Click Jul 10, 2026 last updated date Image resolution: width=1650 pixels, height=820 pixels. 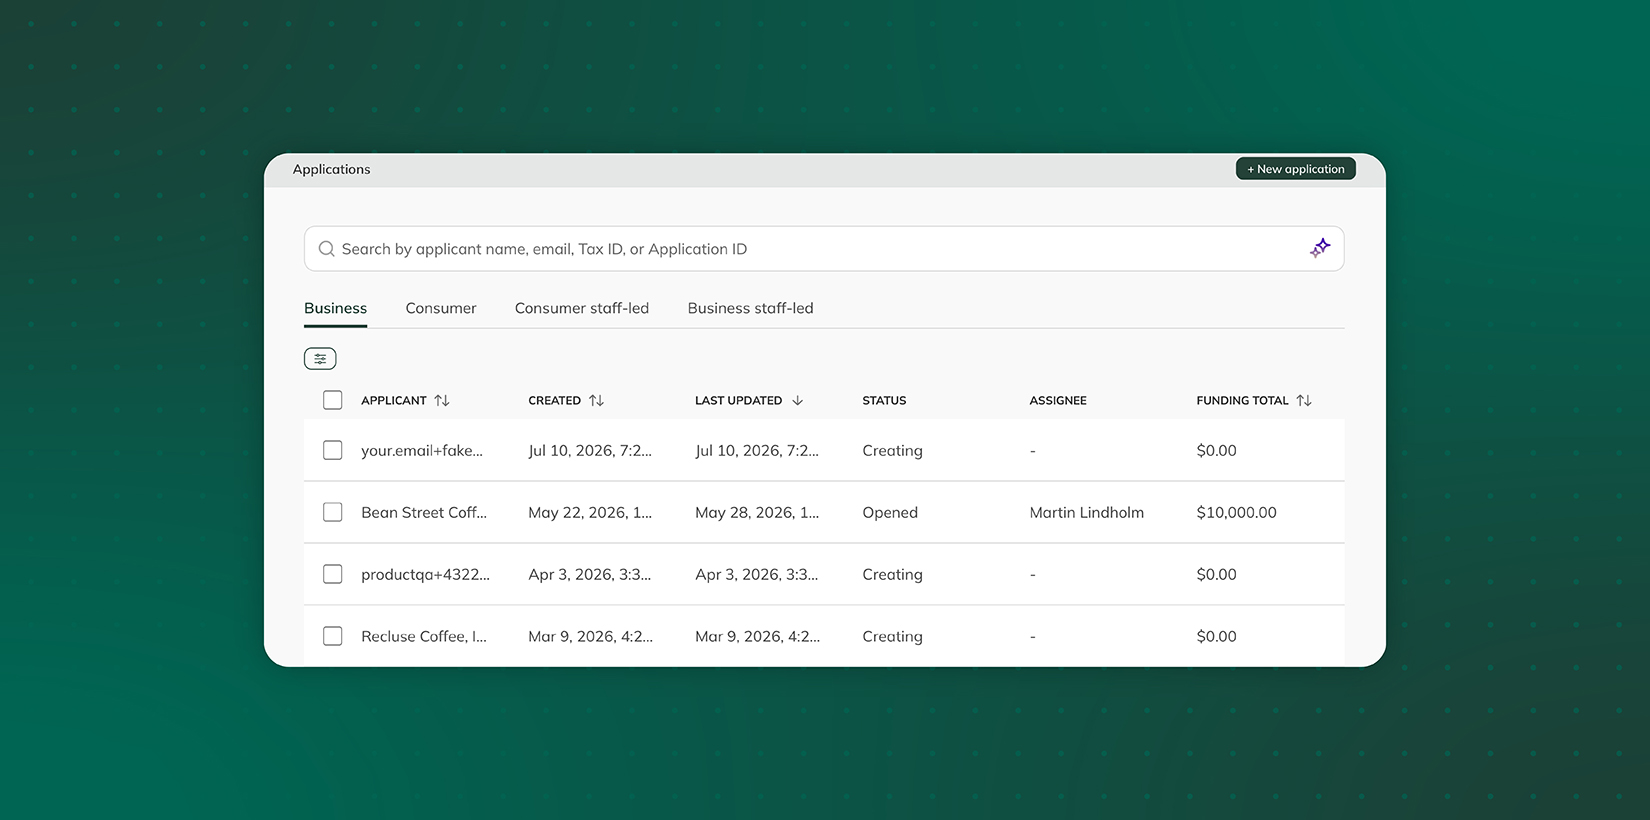coord(757,451)
